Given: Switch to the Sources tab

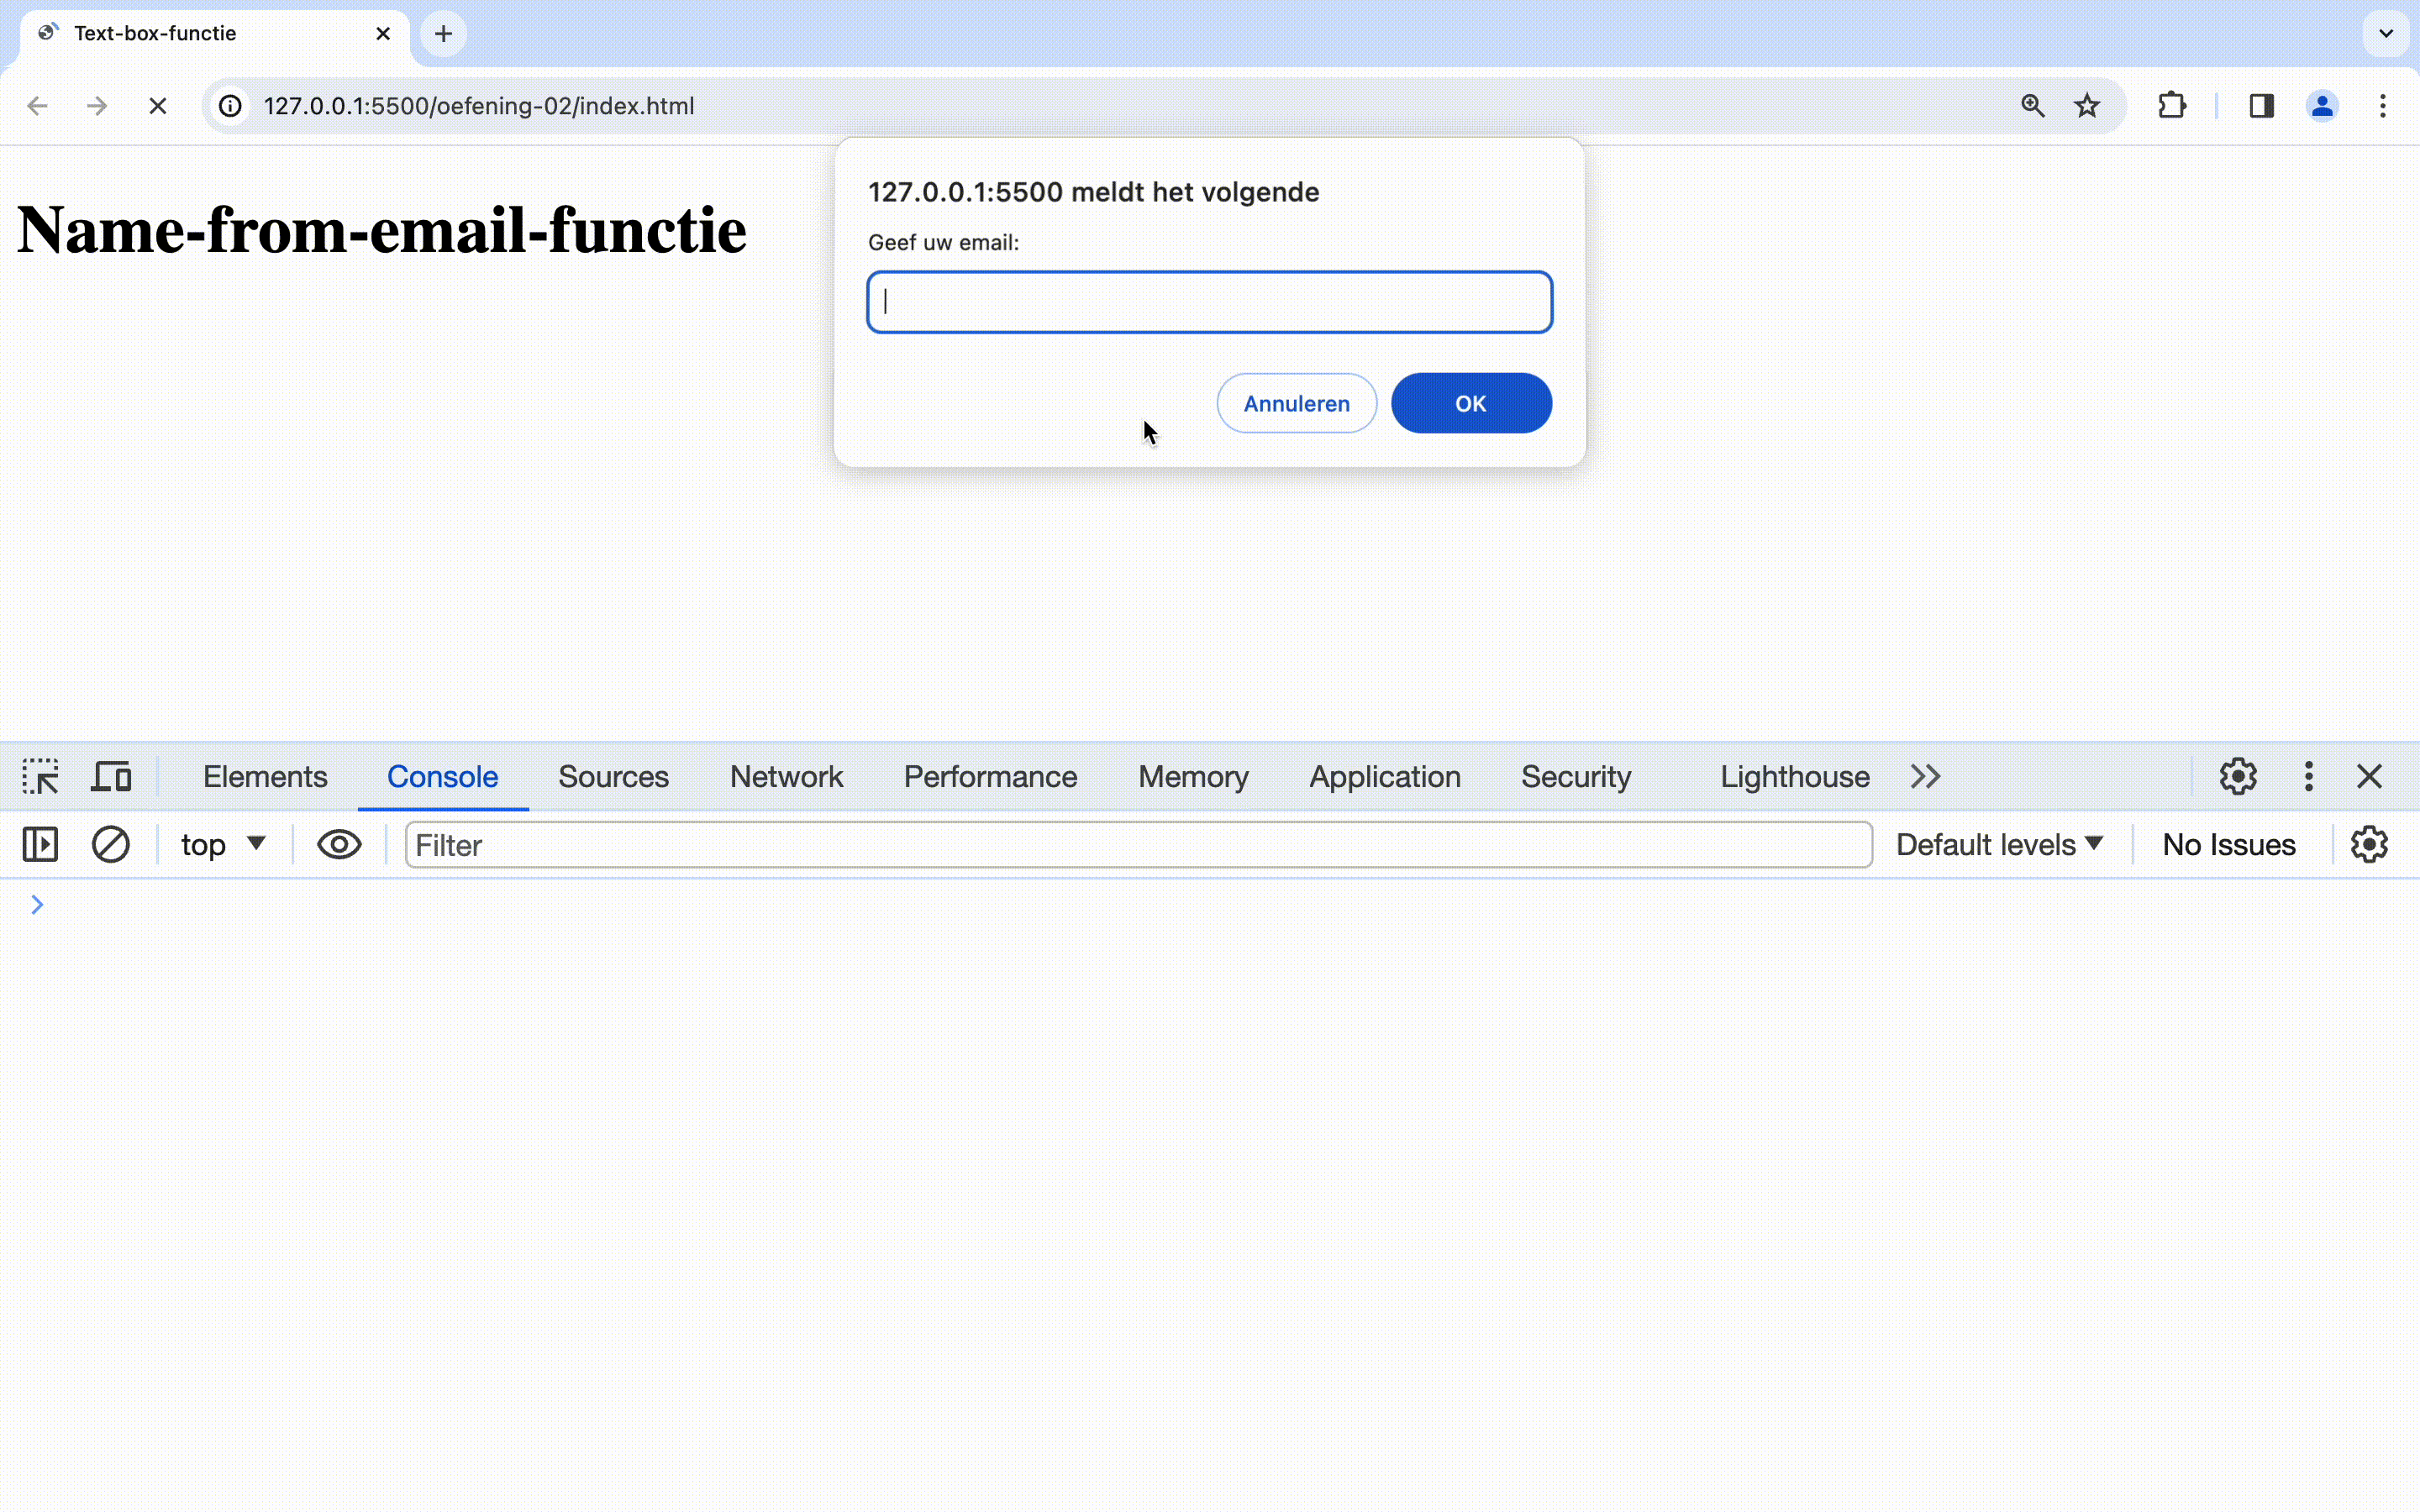Looking at the screenshot, I should 613,776.
